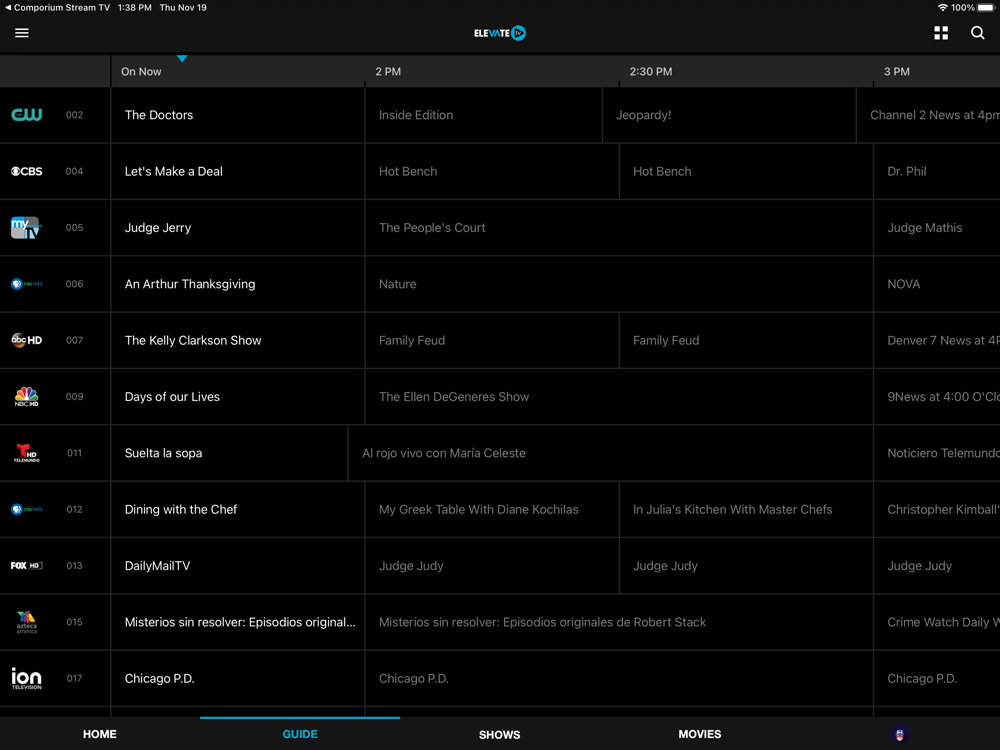Open Suelta la sopa
The width and height of the screenshot is (1000, 750).
tap(230, 453)
